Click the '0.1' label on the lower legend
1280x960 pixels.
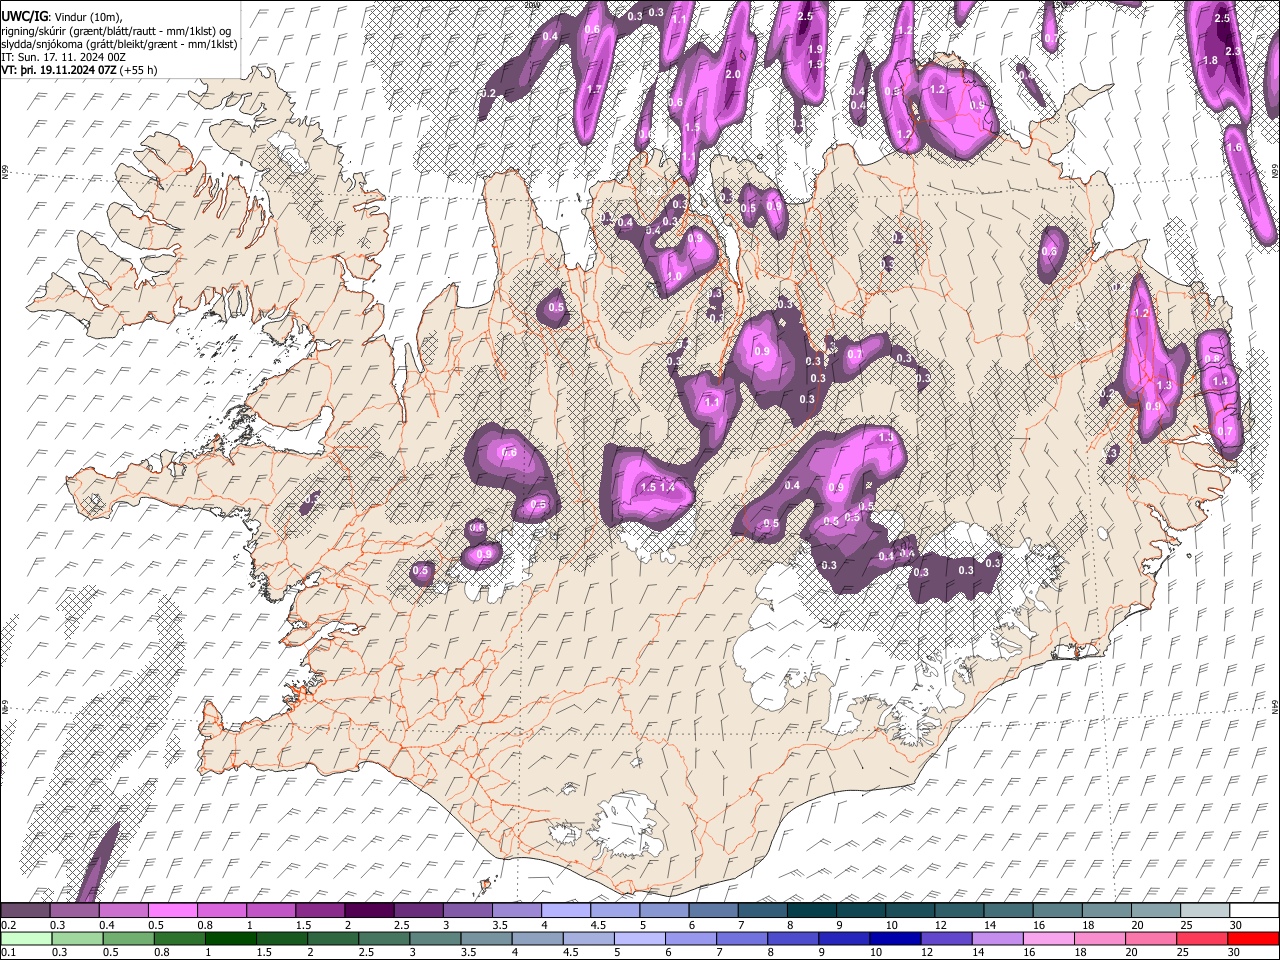8,952
